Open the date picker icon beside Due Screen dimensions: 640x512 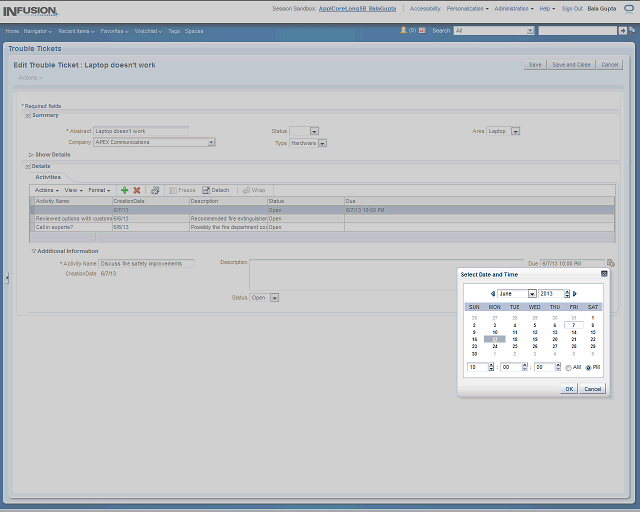coord(610,263)
